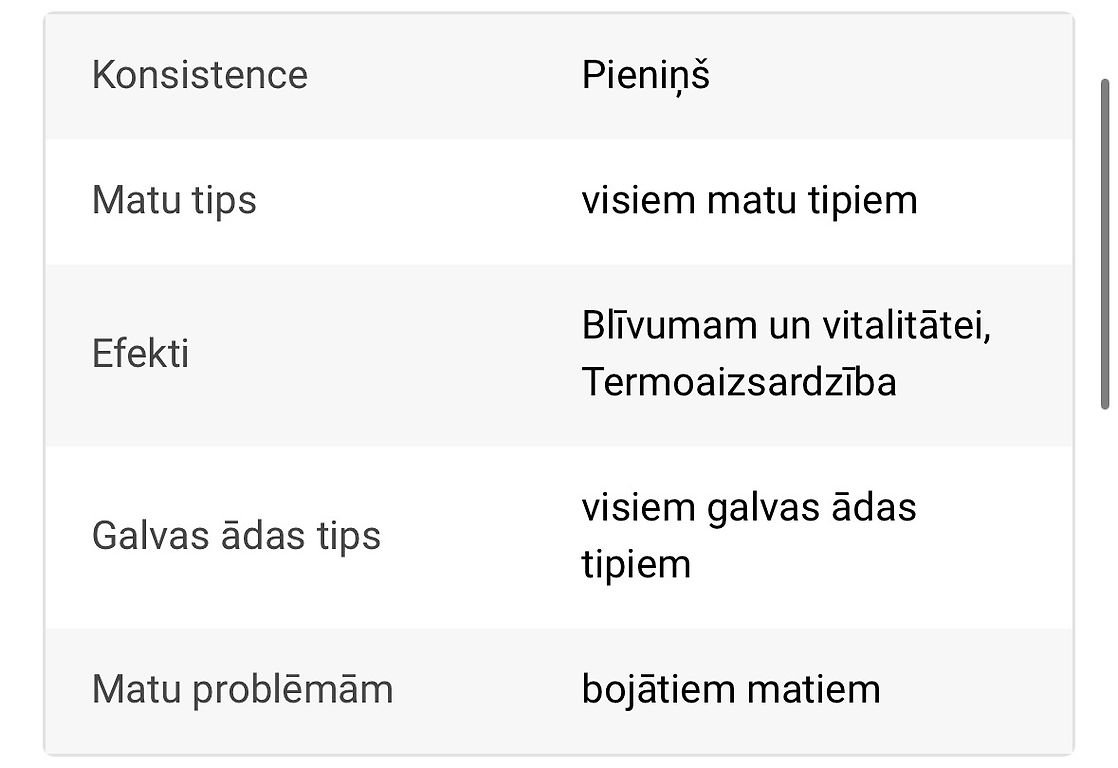Select the 'Pieniņš' consistency value
This screenshot has width=1118, height=768.
click(645, 76)
